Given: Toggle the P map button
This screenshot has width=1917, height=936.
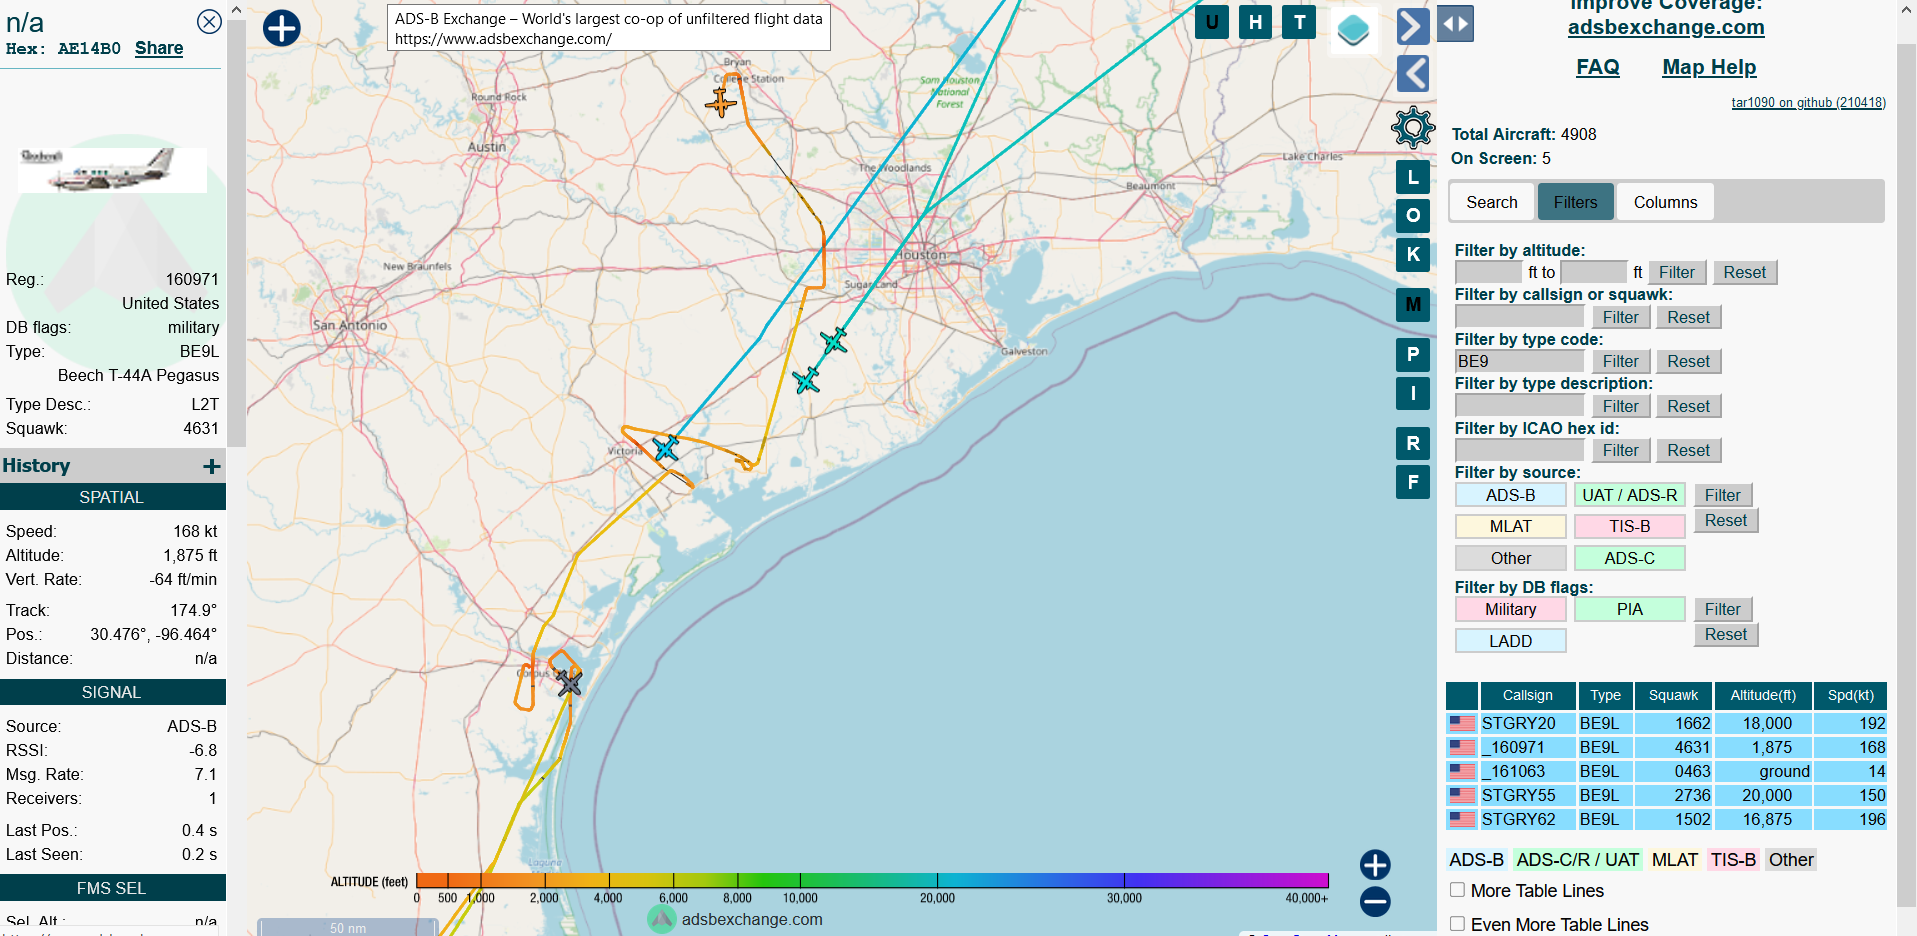Looking at the screenshot, I should [x=1413, y=354].
